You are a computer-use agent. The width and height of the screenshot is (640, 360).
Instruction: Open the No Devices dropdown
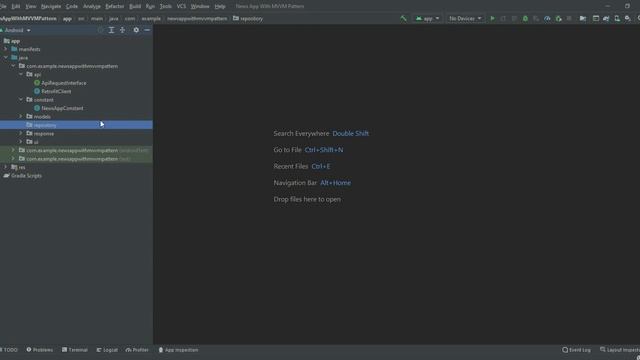click(465, 18)
